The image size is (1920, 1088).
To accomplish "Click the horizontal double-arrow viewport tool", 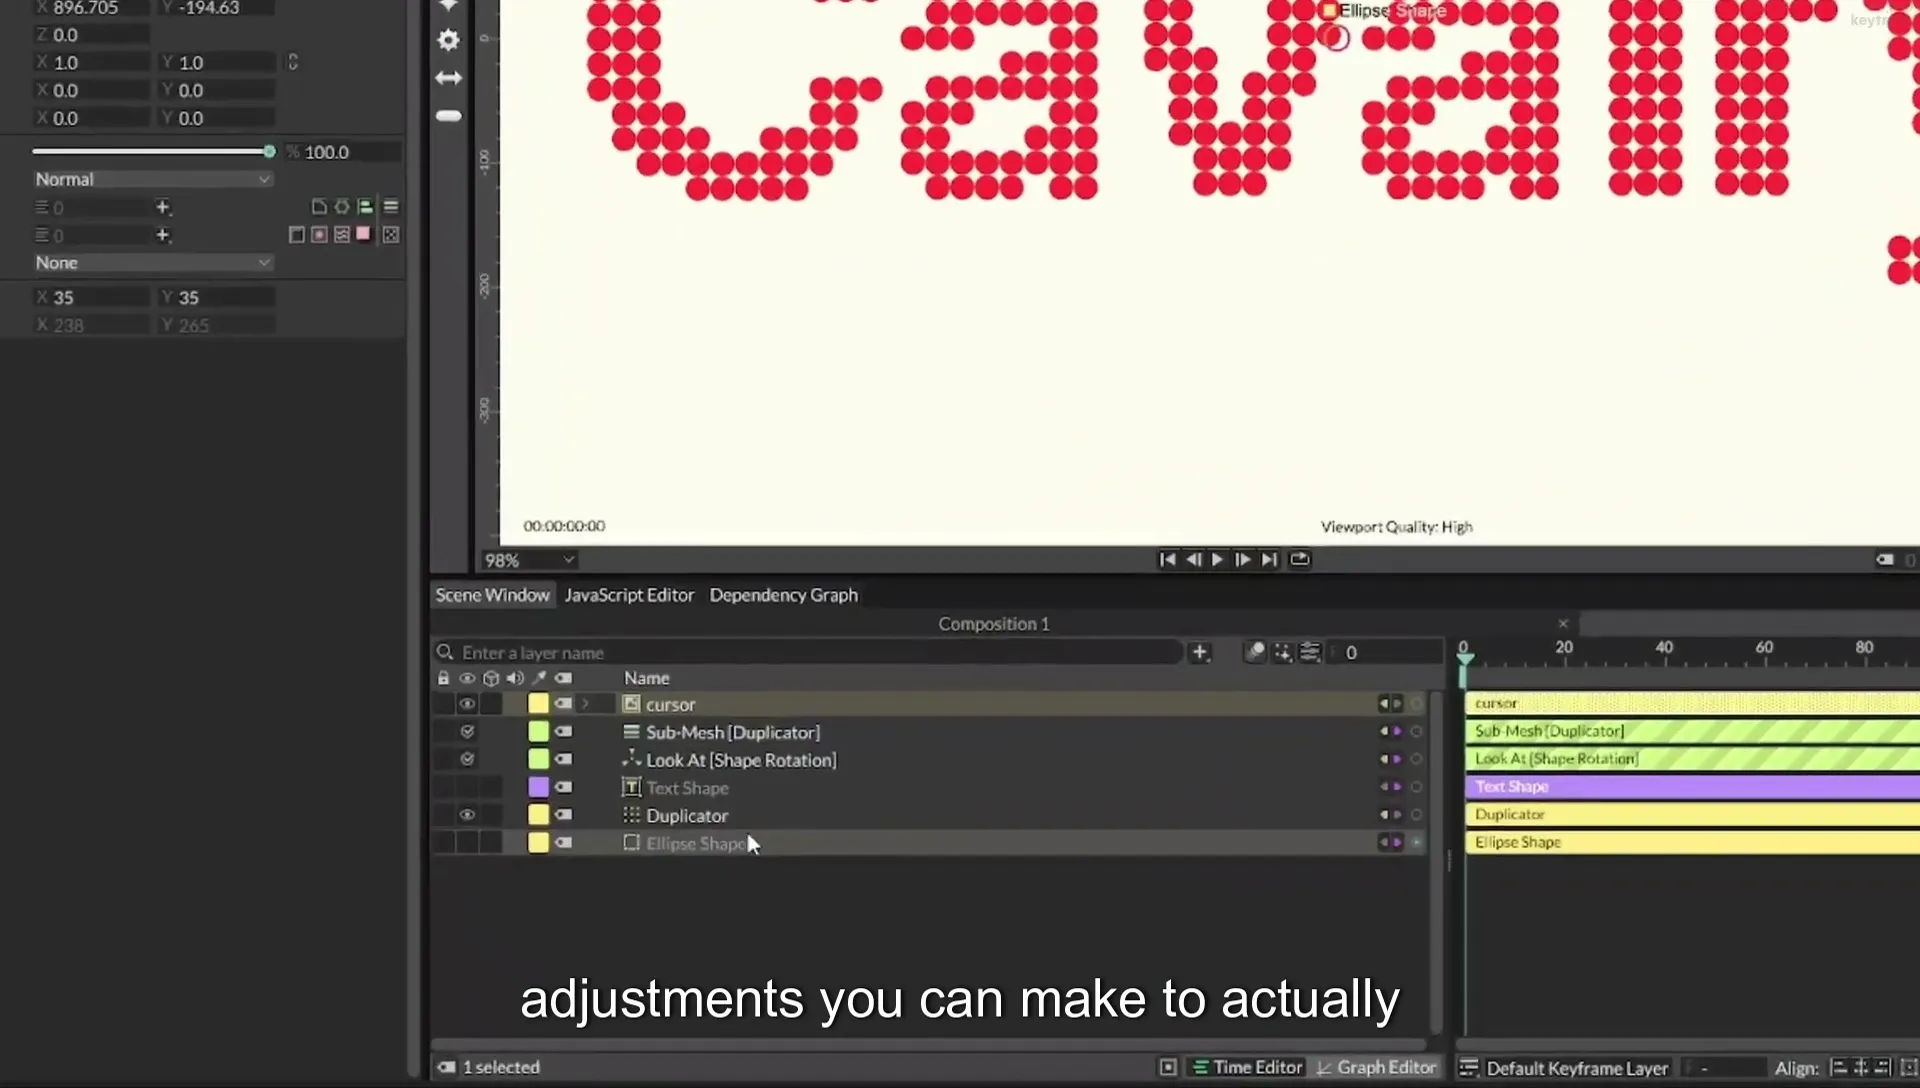I will pyautogui.click(x=448, y=78).
